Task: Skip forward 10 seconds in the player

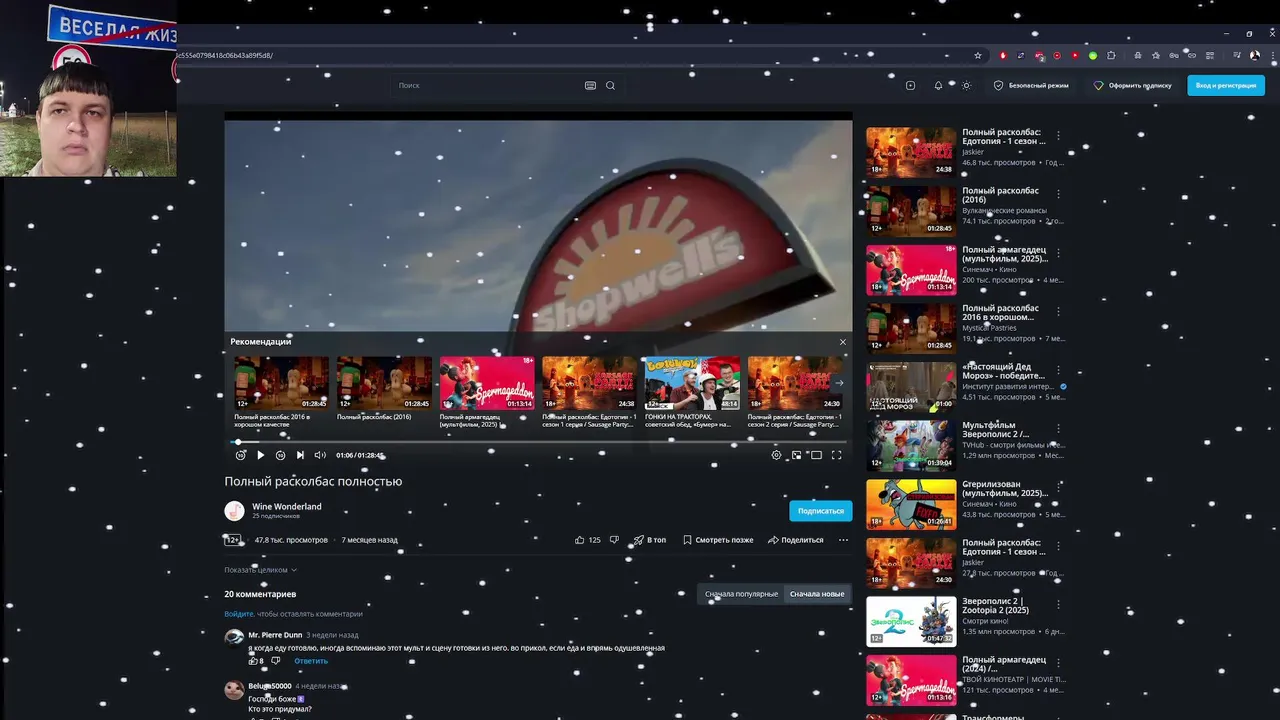Action: pos(280,455)
